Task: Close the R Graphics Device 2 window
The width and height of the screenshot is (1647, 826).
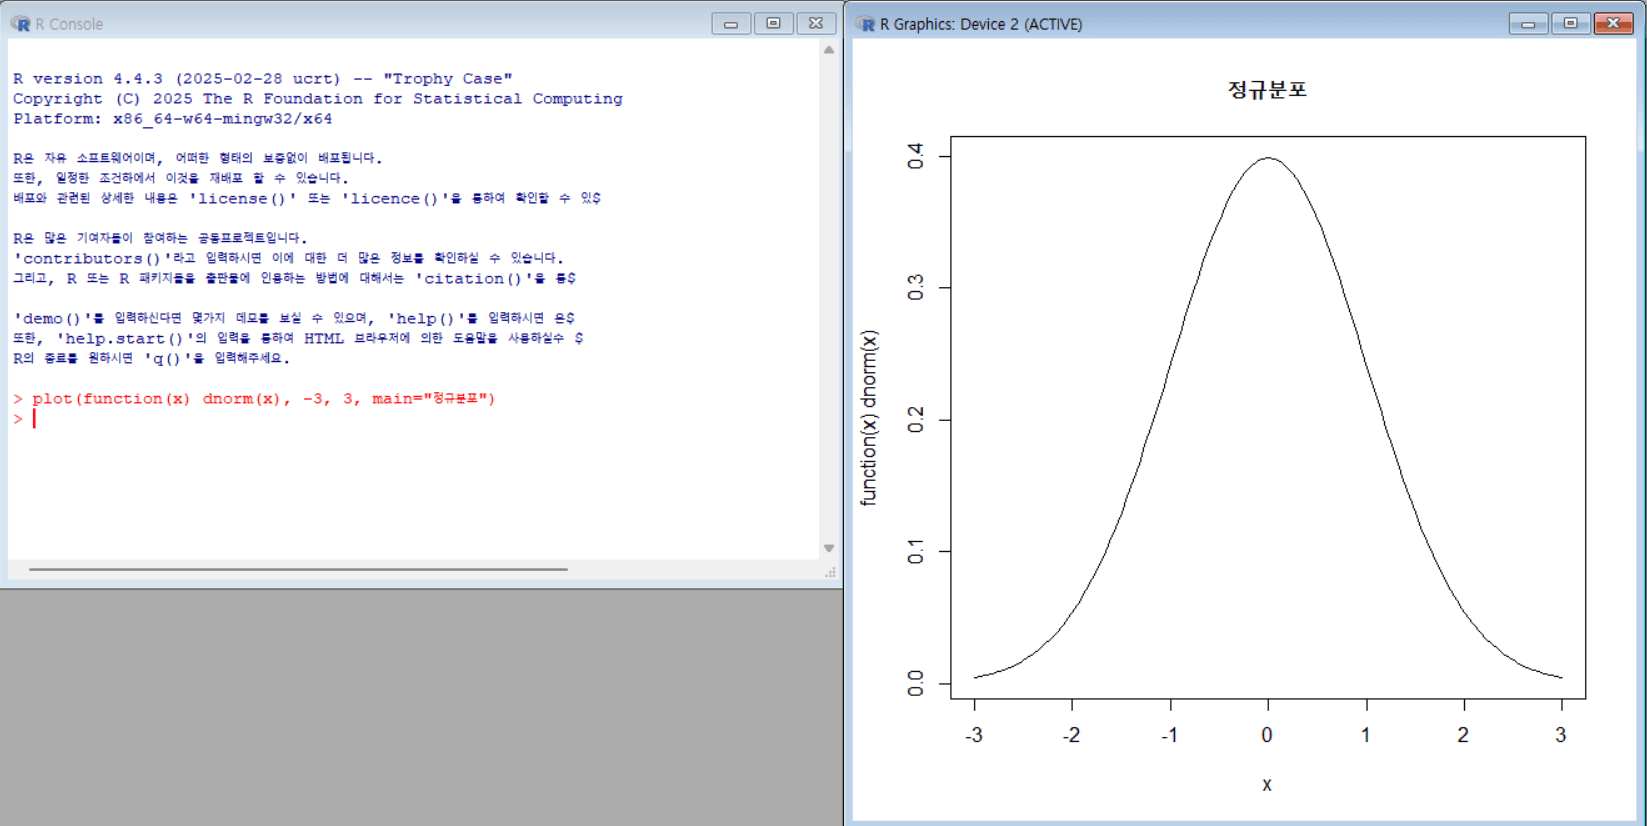Action: coord(1613,24)
